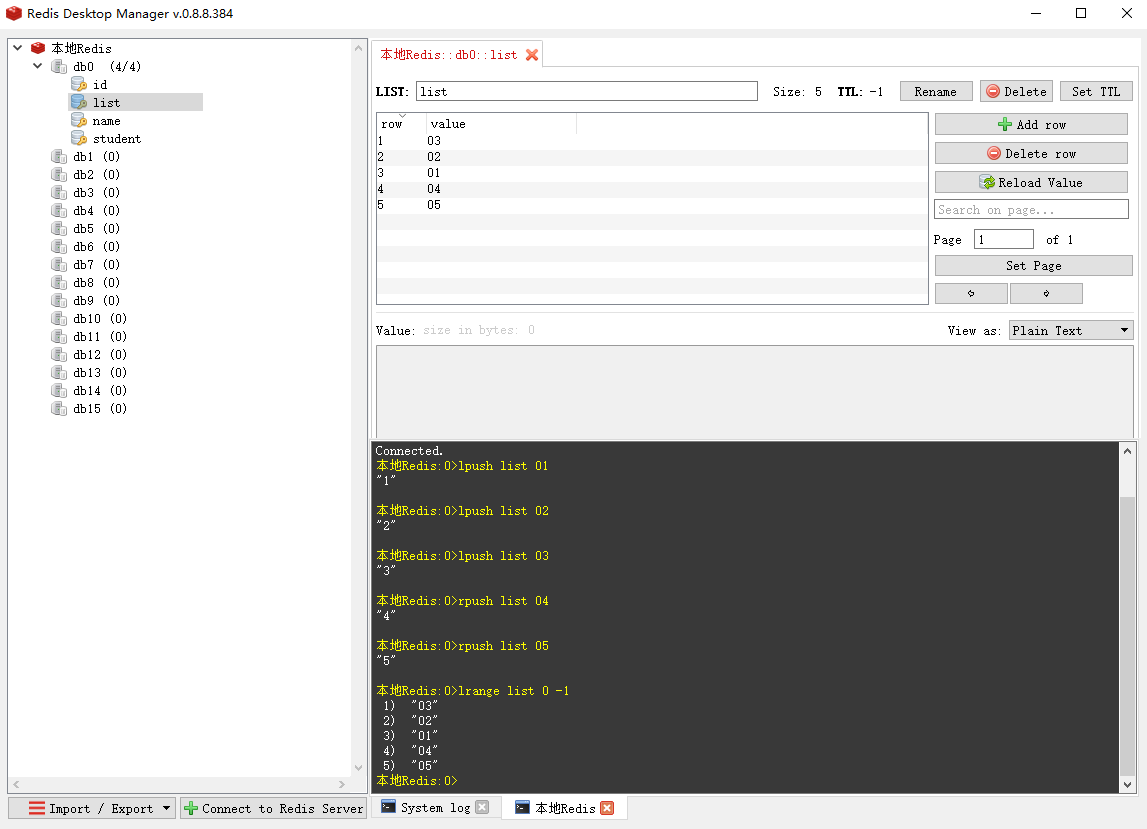
Task: Click the db12 database icon
Action: (59, 355)
